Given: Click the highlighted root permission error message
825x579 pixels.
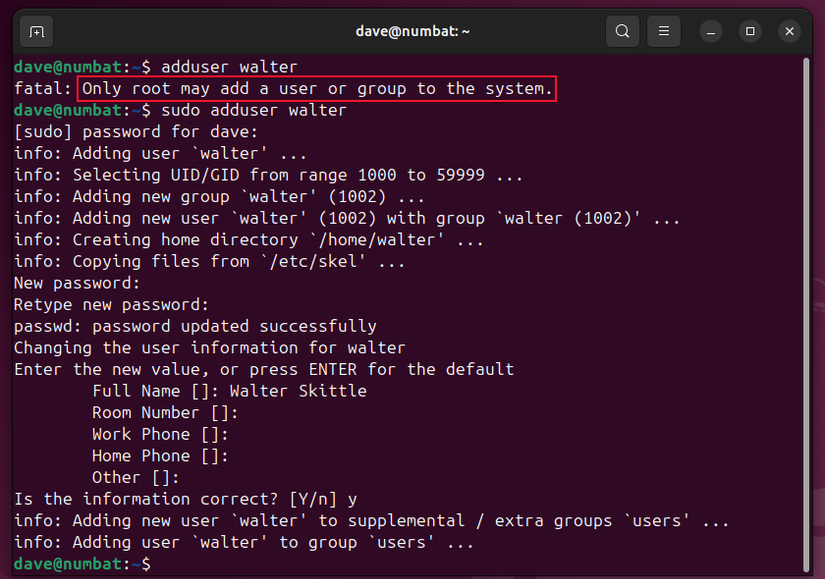Looking at the screenshot, I should [315, 88].
